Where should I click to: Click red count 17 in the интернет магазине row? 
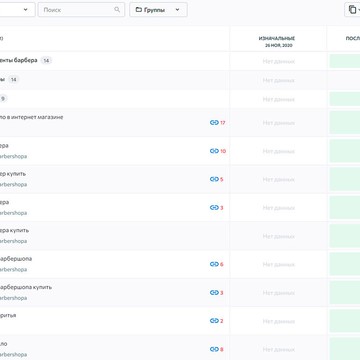point(223,123)
